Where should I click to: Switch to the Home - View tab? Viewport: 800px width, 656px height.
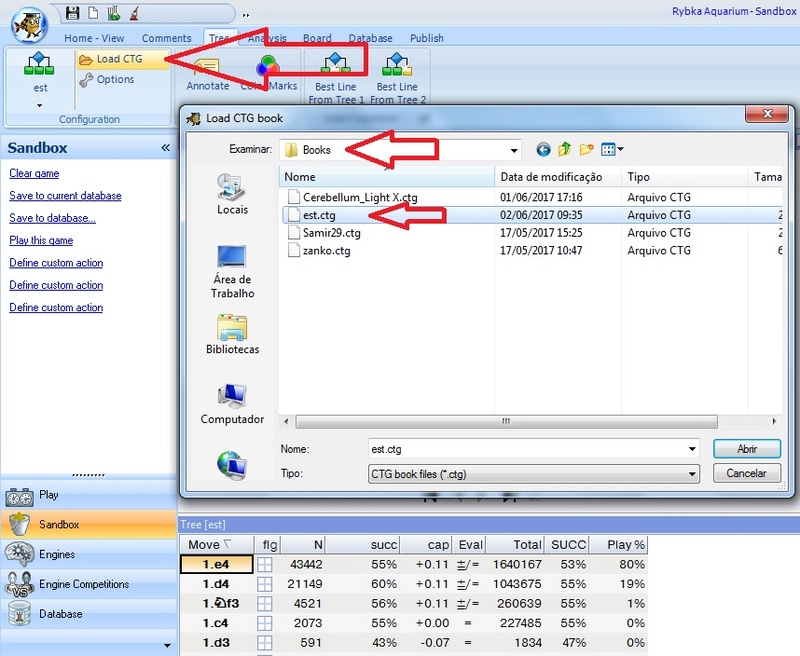(x=94, y=38)
